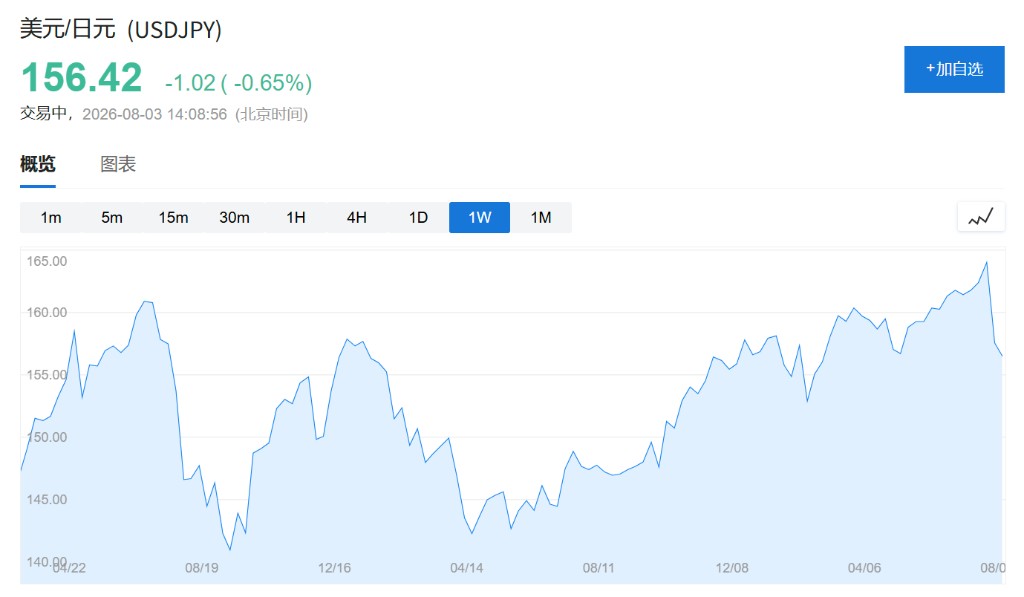This screenshot has height=597, width=1024.
Task: Click the chart peak near 165.00
Action: click(986, 262)
